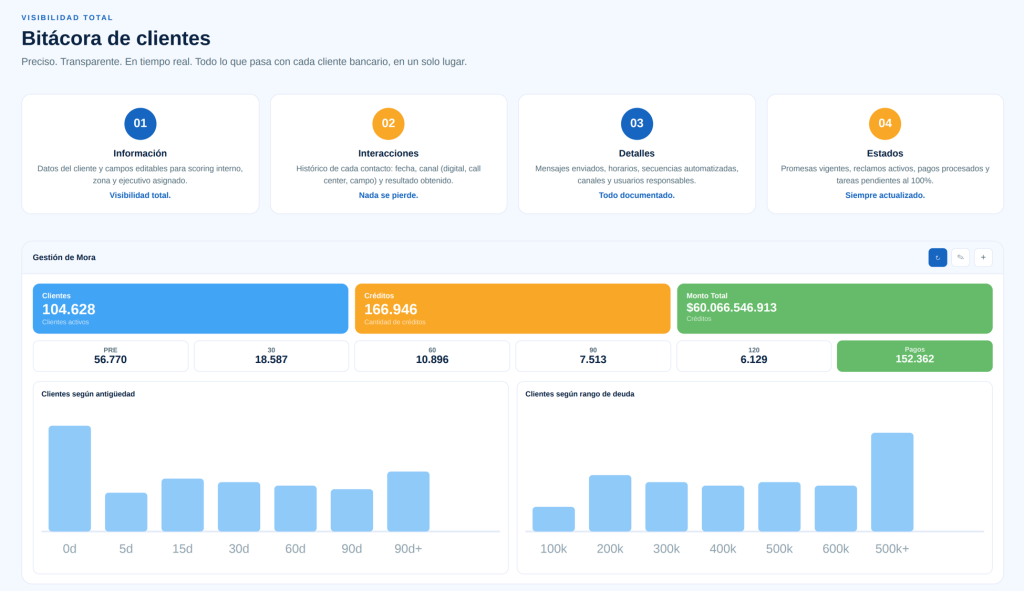Select the 30-day 18.587 bucket

[271, 356]
